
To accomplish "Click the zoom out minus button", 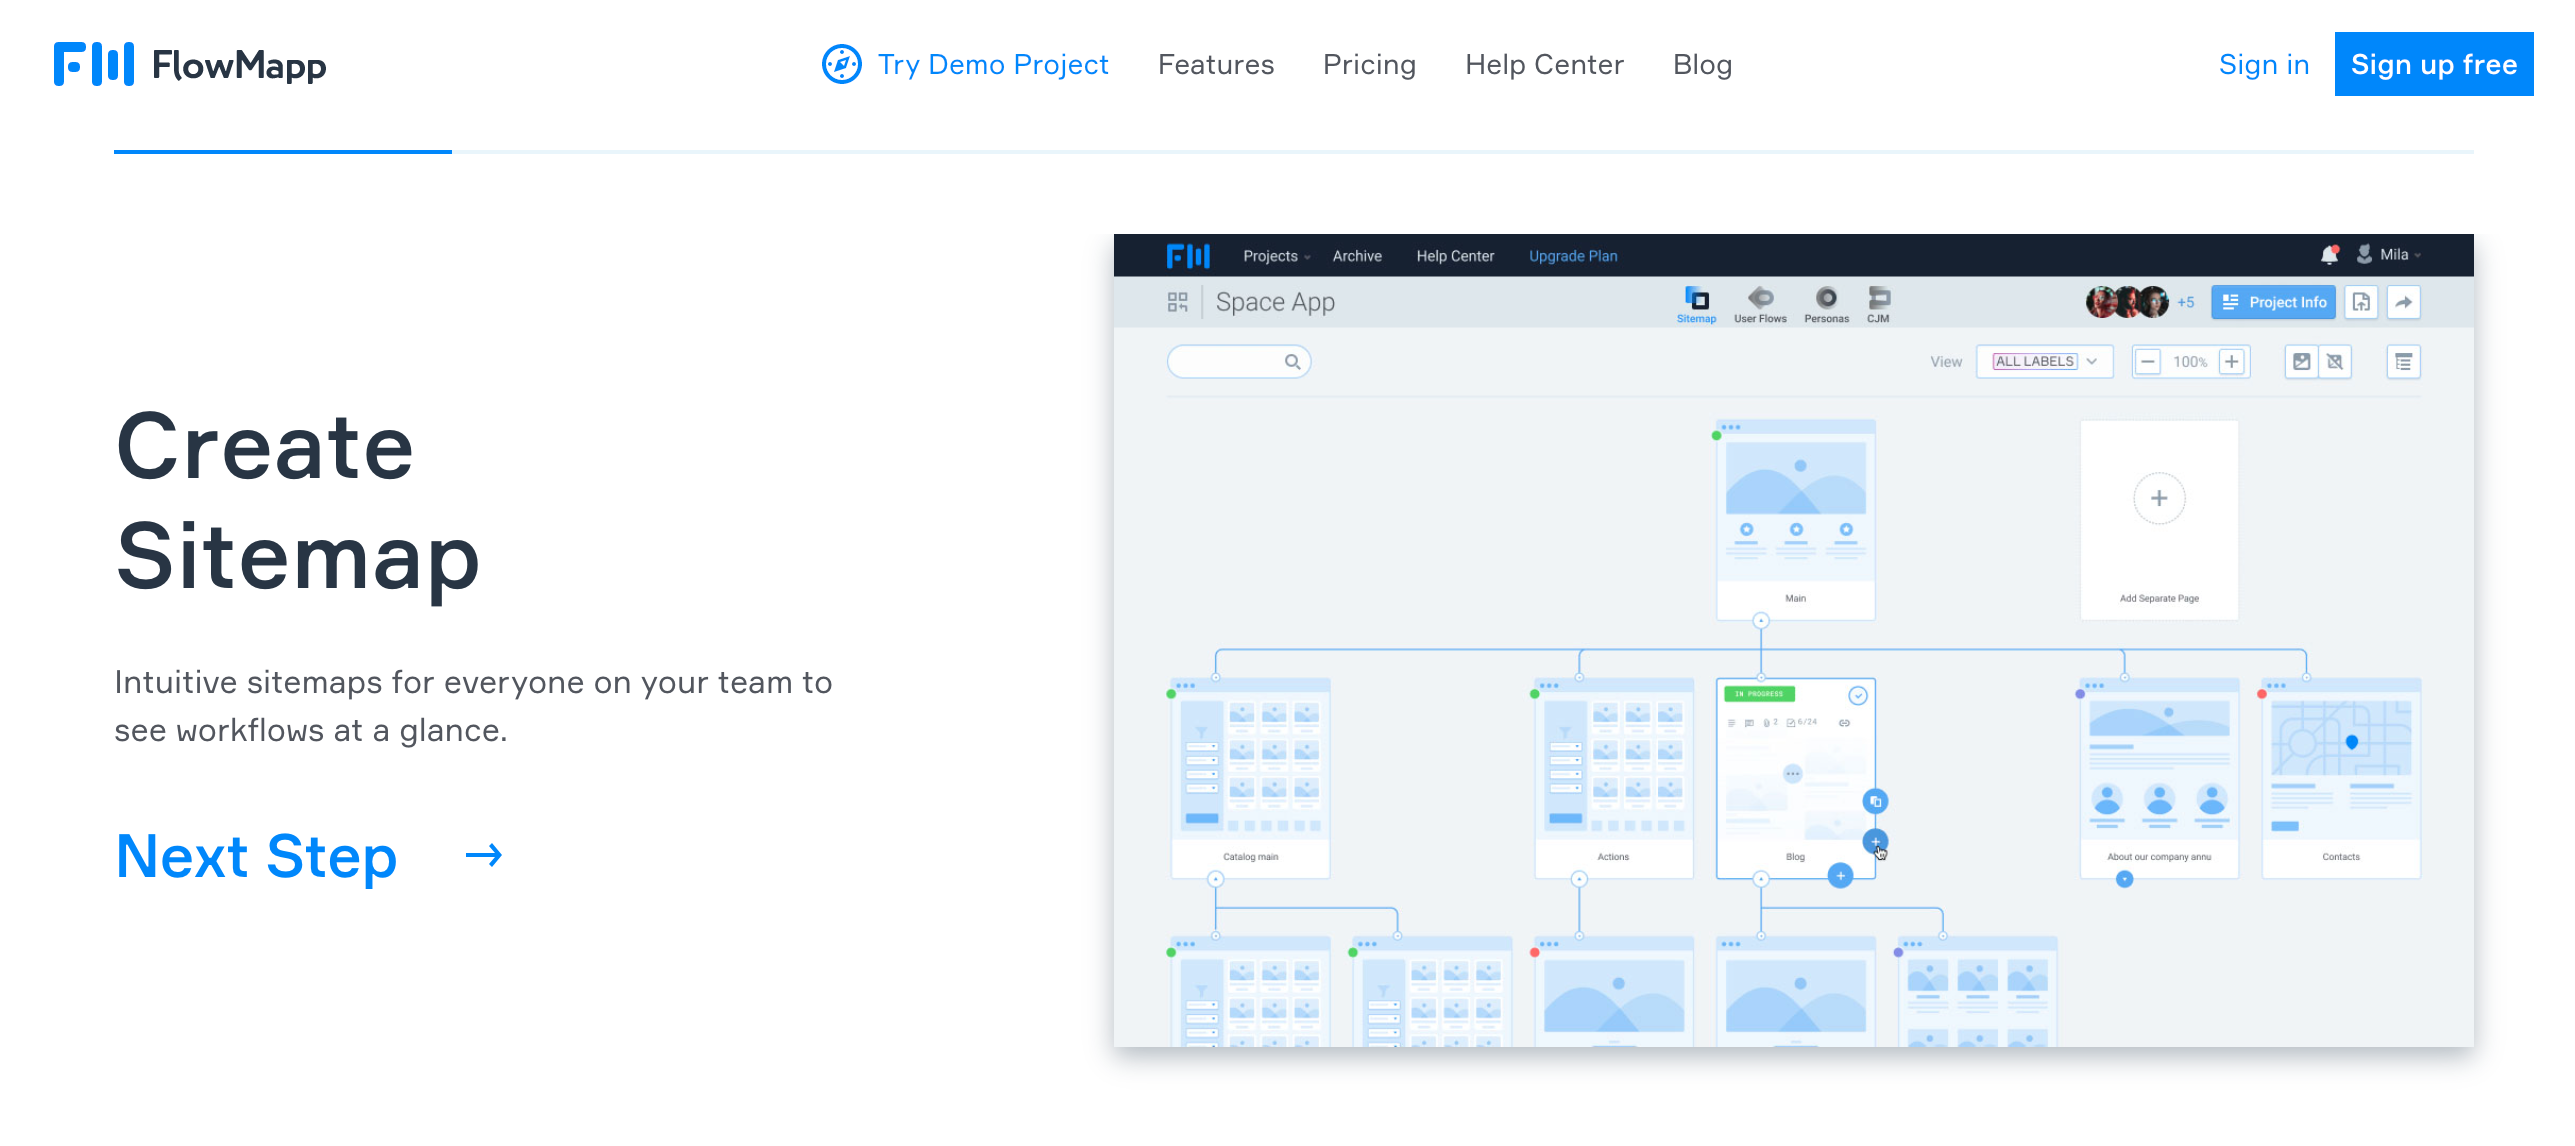I will point(2147,362).
